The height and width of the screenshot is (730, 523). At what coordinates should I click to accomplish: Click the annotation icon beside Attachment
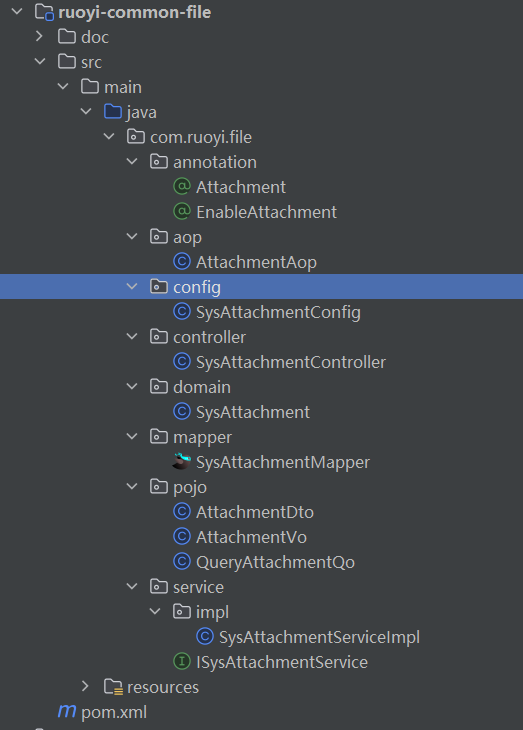click(182, 187)
